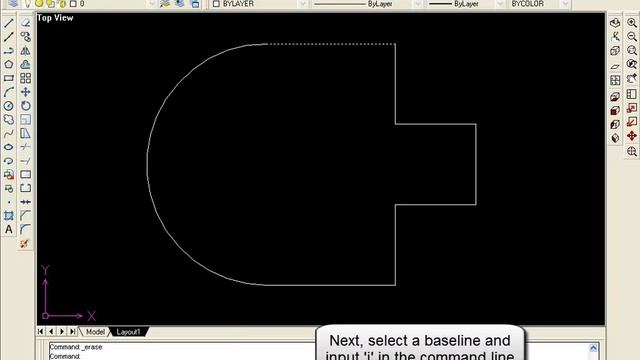Select the Trim tool
Image resolution: width=640 pixels, height=360 pixels.
click(x=25, y=147)
